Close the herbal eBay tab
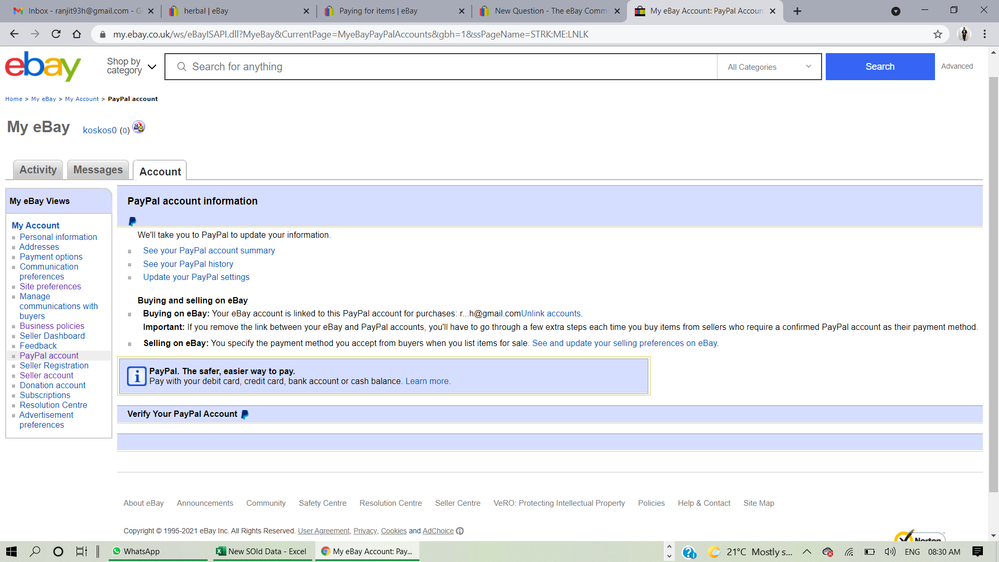 click(x=306, y=11)
